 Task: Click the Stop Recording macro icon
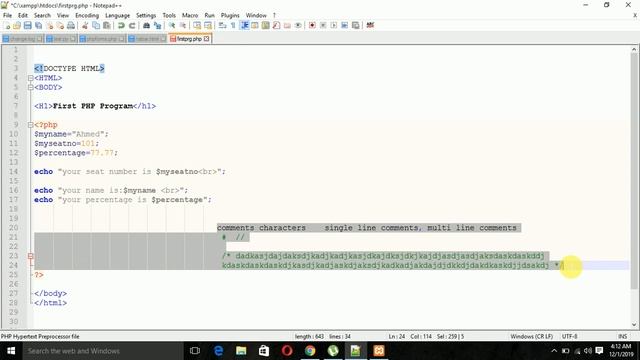click(323, 26)
